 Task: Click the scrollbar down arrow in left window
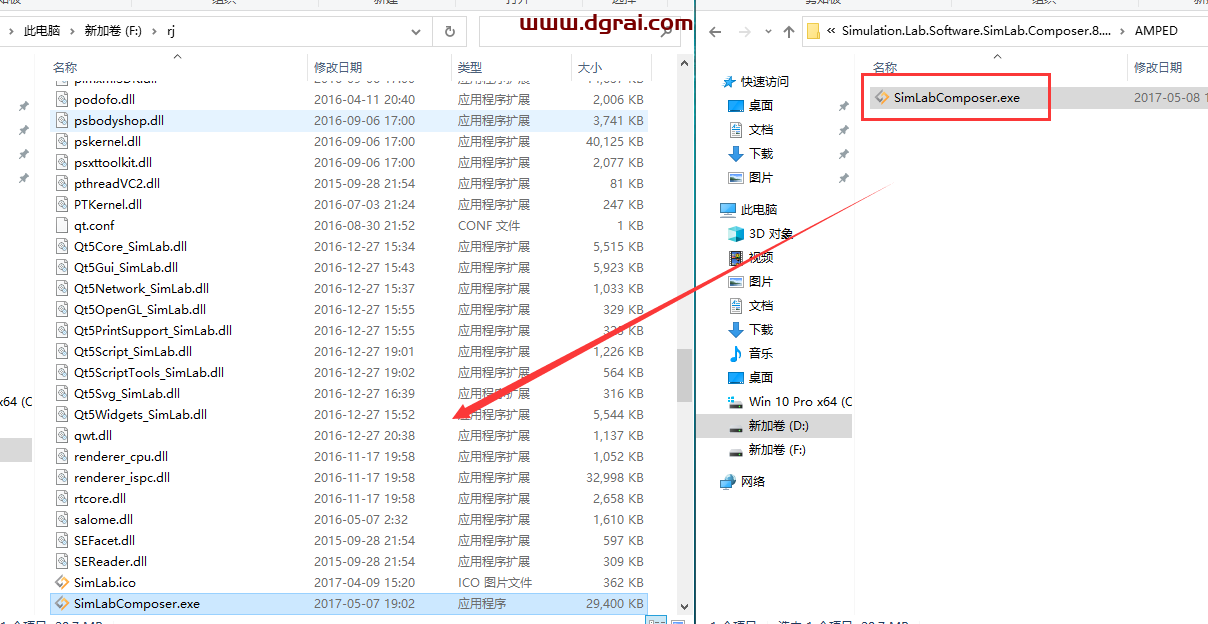click(x=684, y=606)
